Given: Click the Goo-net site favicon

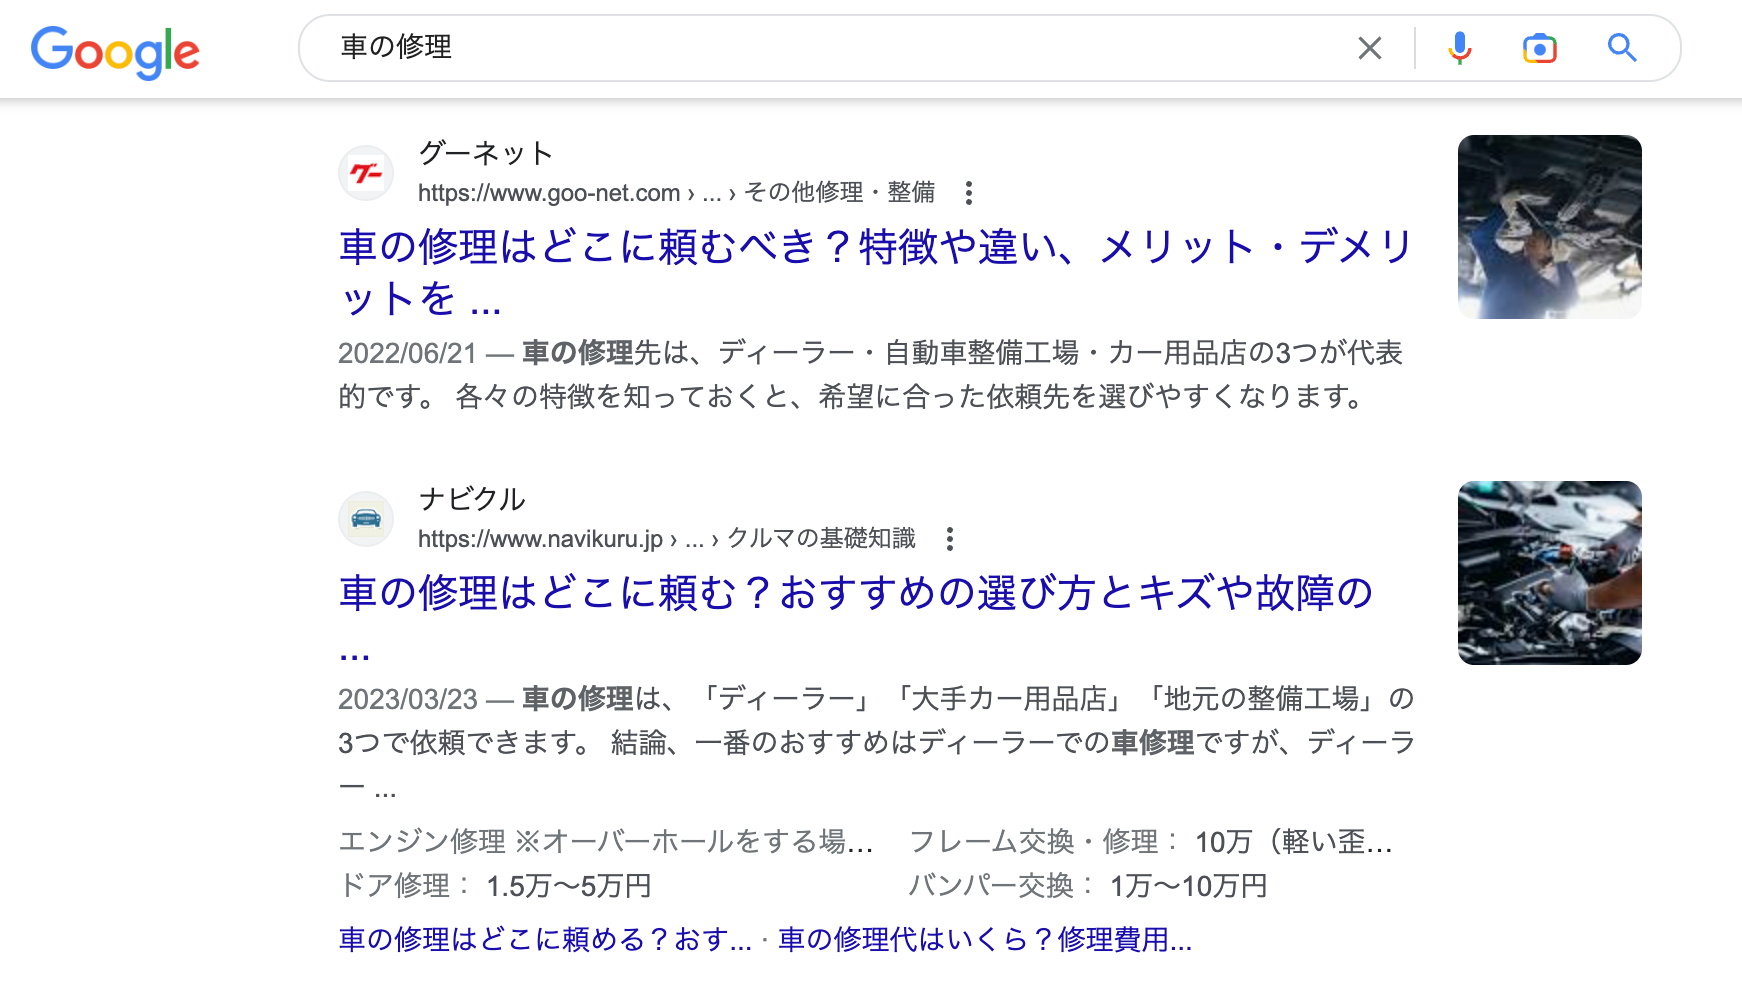Looking at the screenshot, I should [x=366, y=173].
